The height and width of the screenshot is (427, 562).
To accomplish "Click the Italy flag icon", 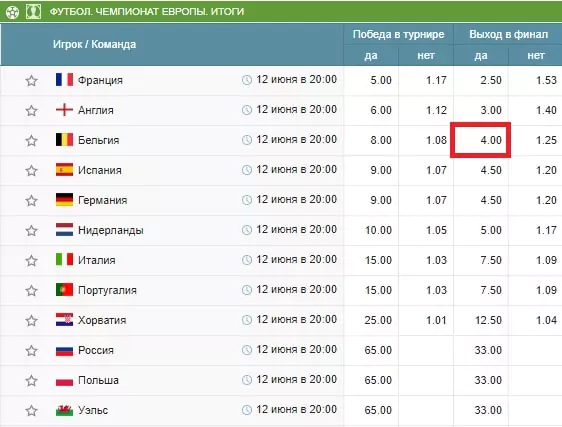I will pyautogui.click(x=65, y=259).
